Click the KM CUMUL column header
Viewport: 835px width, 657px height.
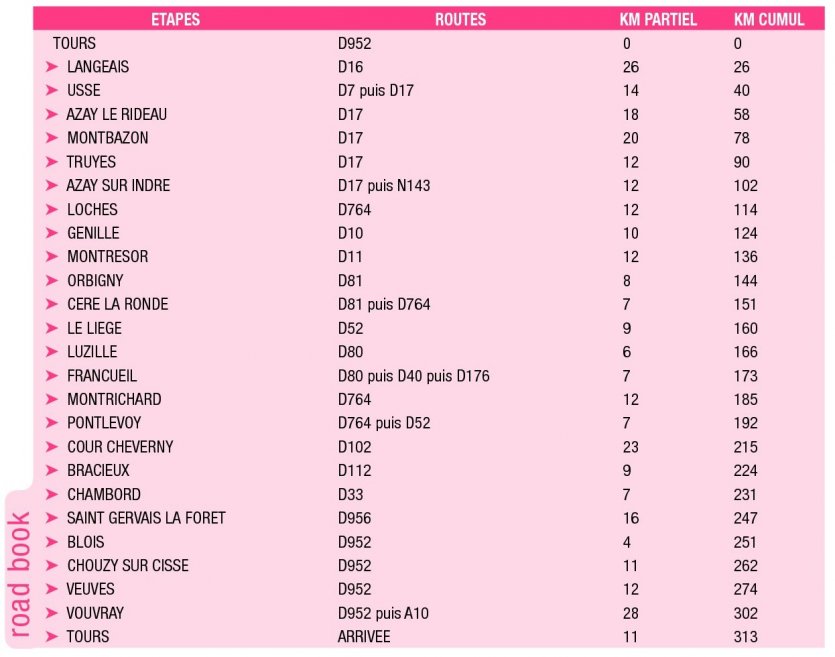[768, 20]
